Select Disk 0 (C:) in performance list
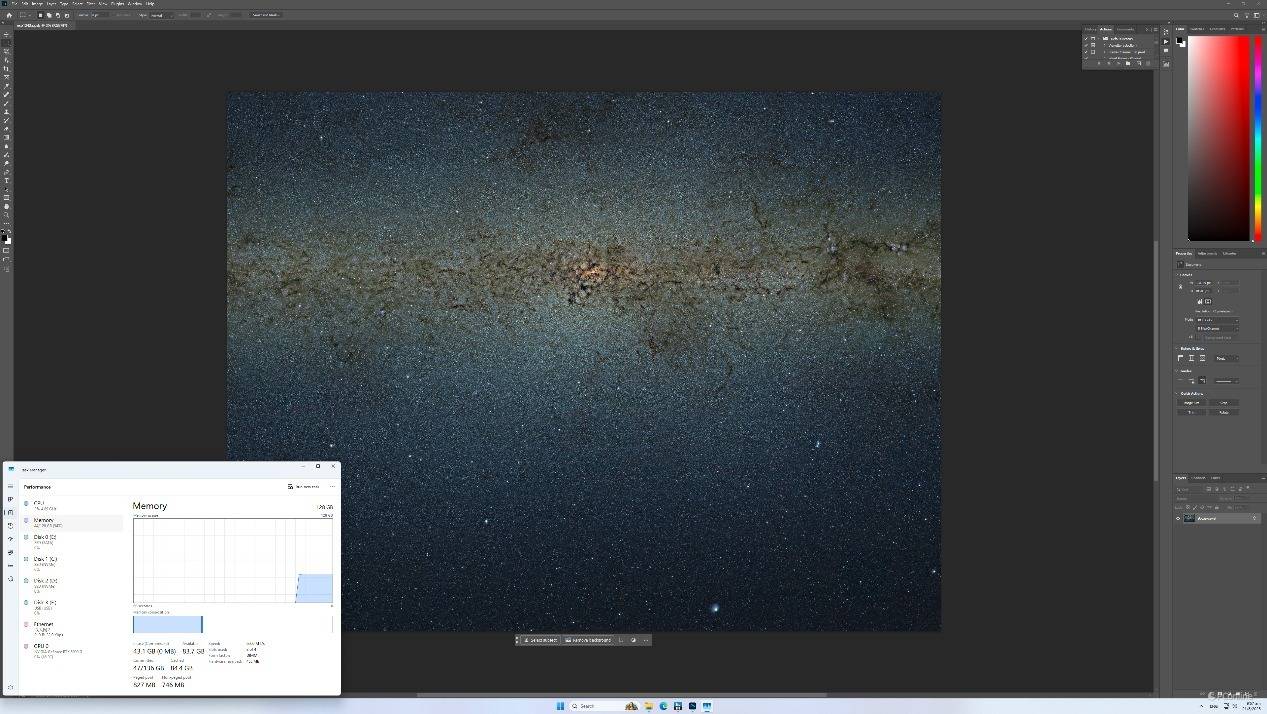1267x714 pixels. 45,539
